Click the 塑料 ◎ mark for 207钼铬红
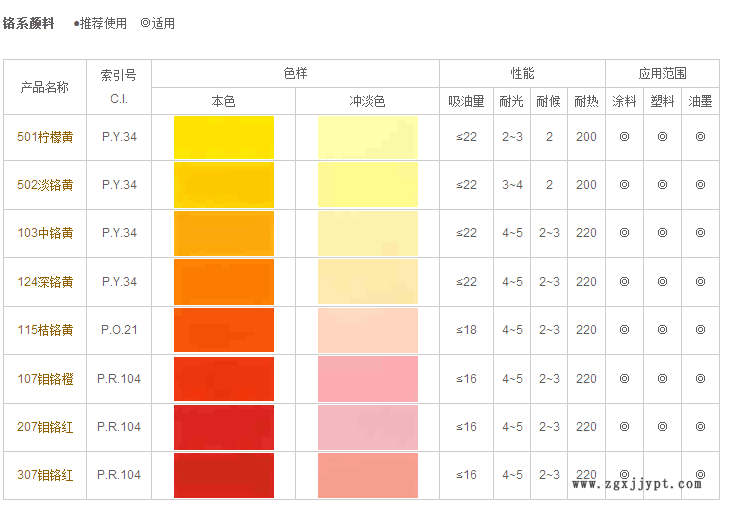This screenshot has height=506, width=729. (662, 427)
